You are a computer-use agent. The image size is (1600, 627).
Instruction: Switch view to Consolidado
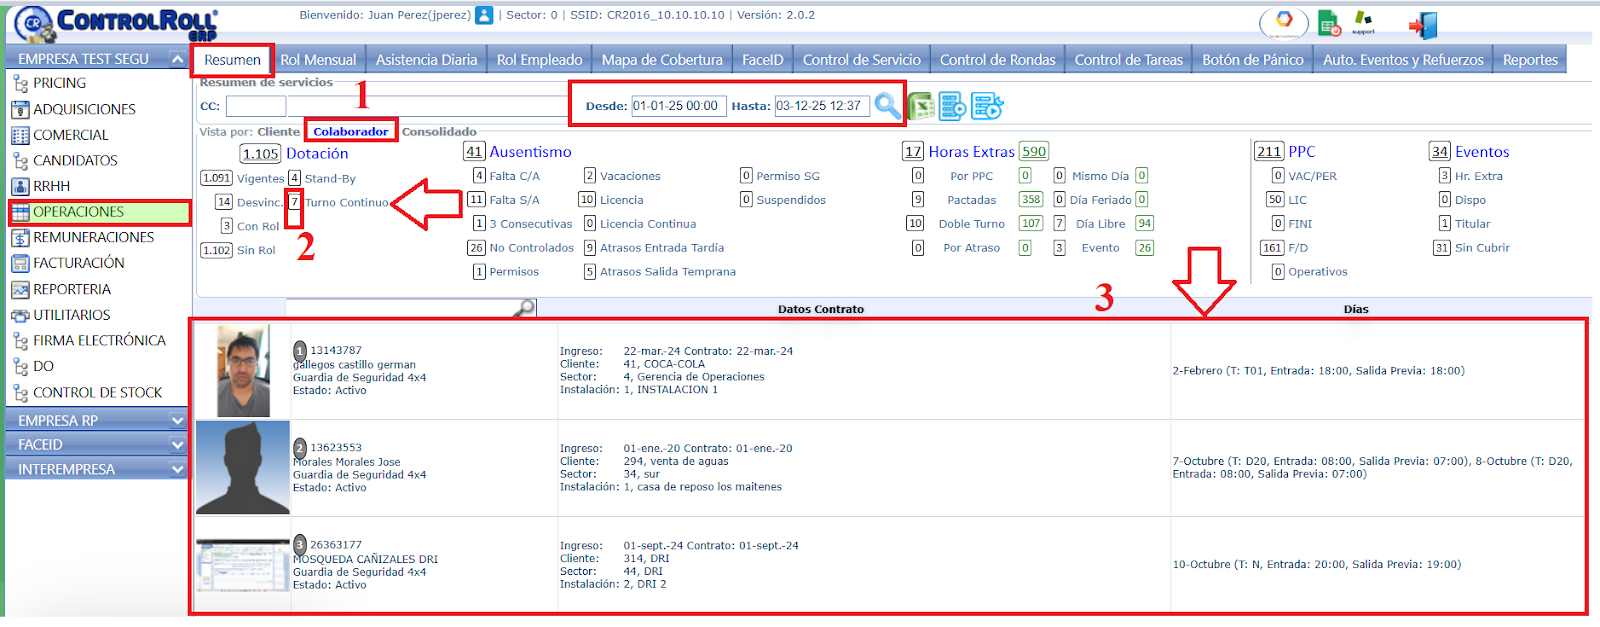[x=439, y=132]
